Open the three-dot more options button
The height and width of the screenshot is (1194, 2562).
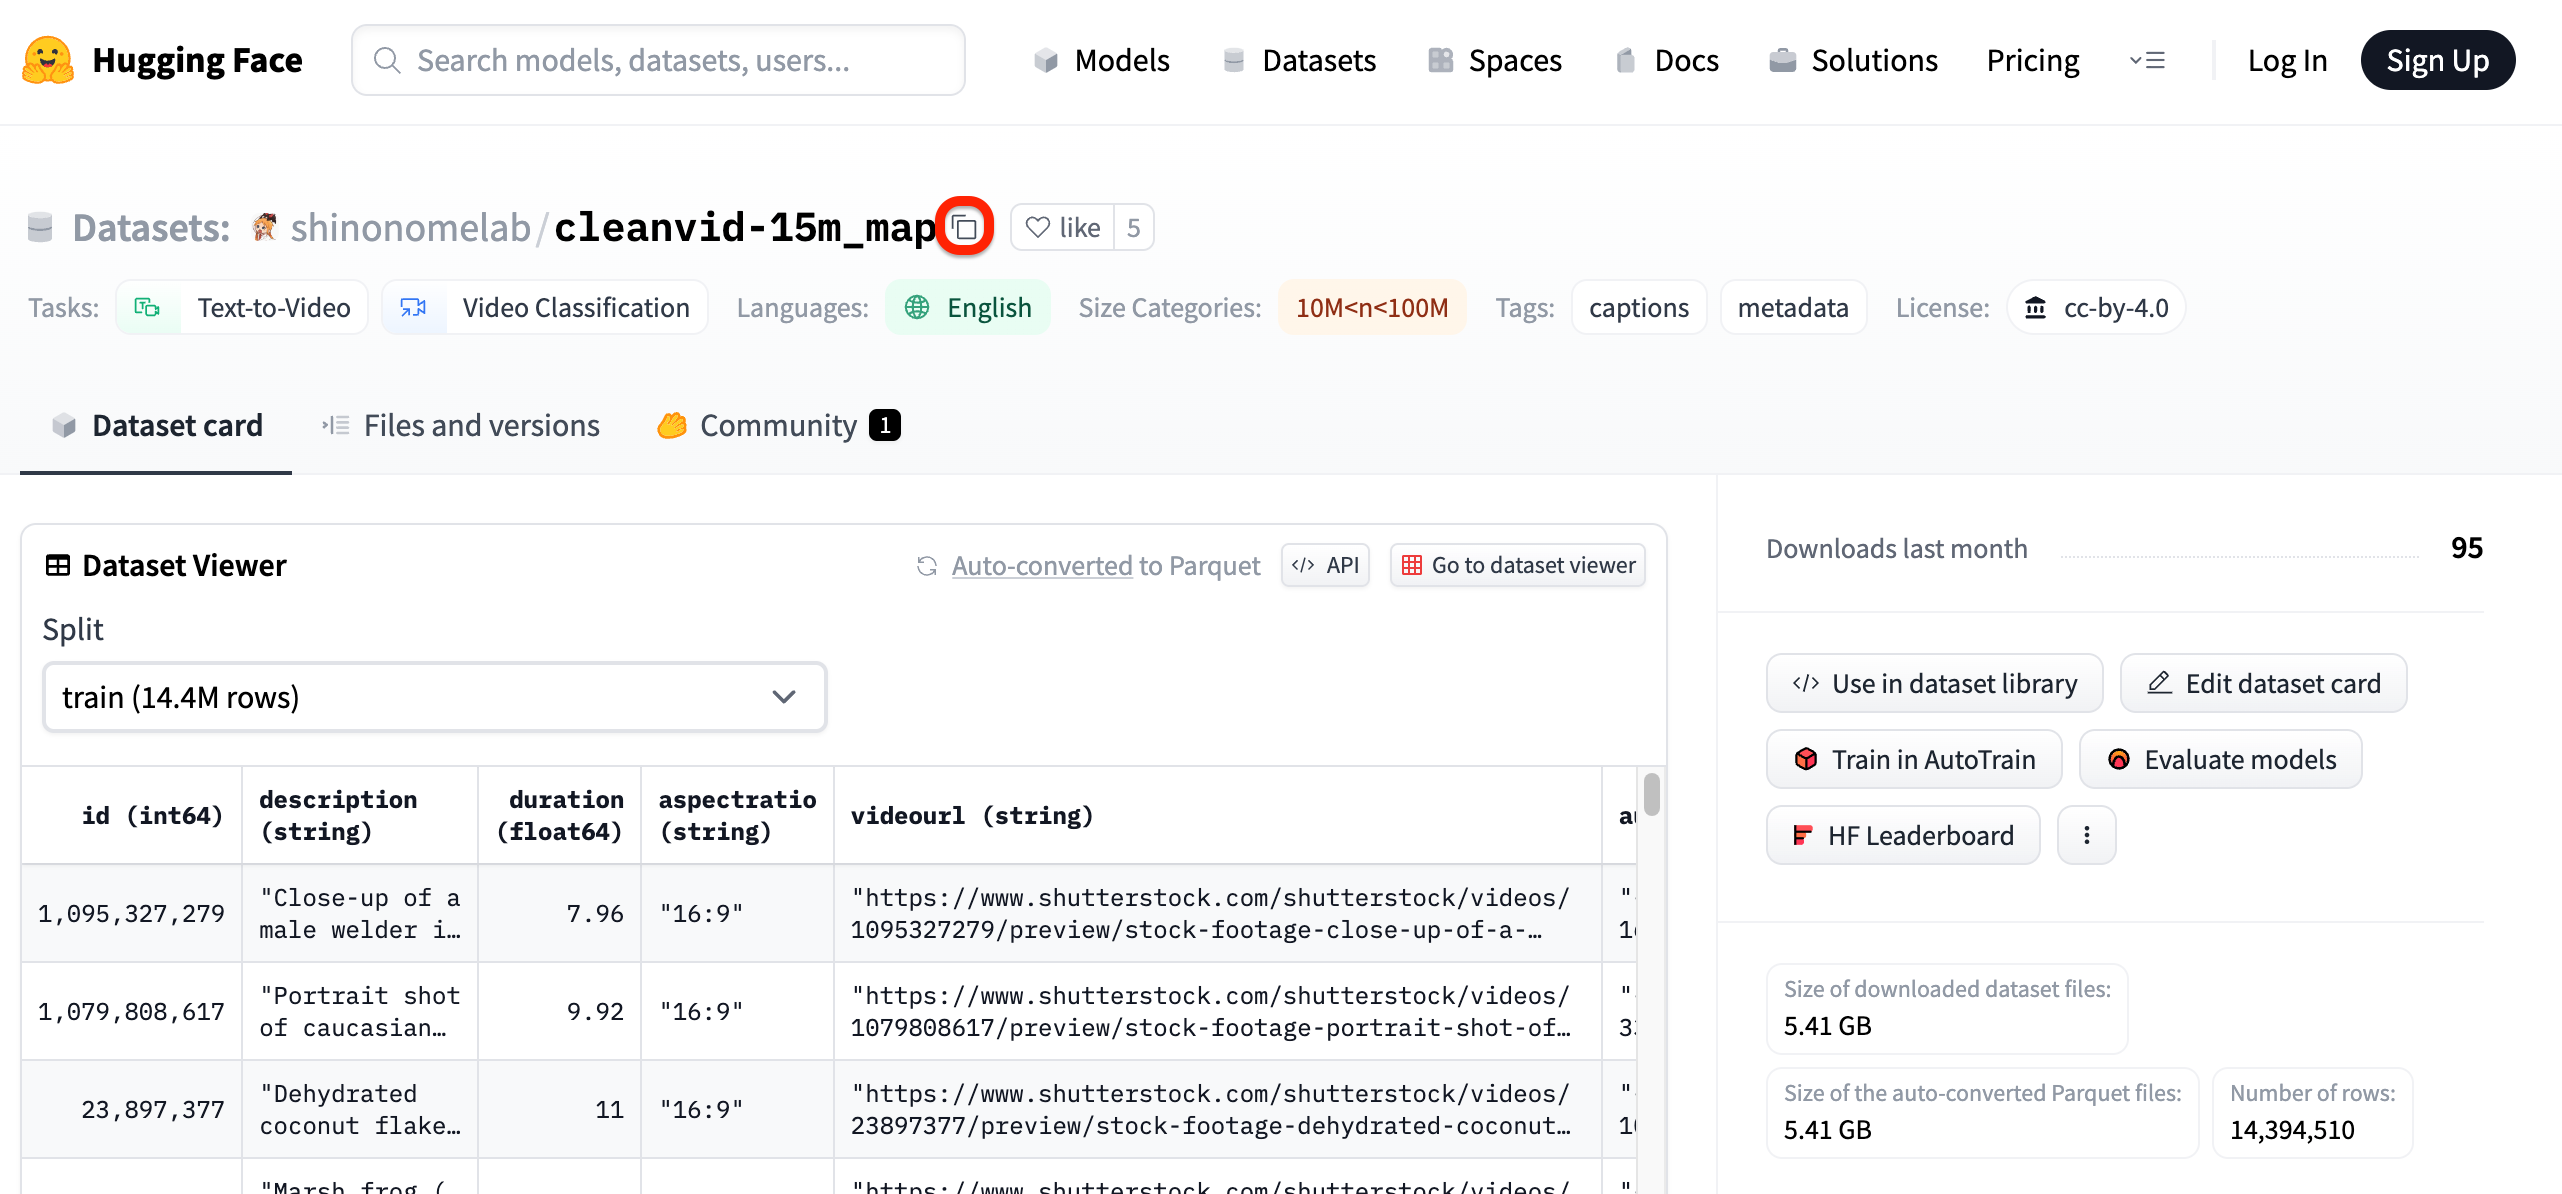[2086, 835]
